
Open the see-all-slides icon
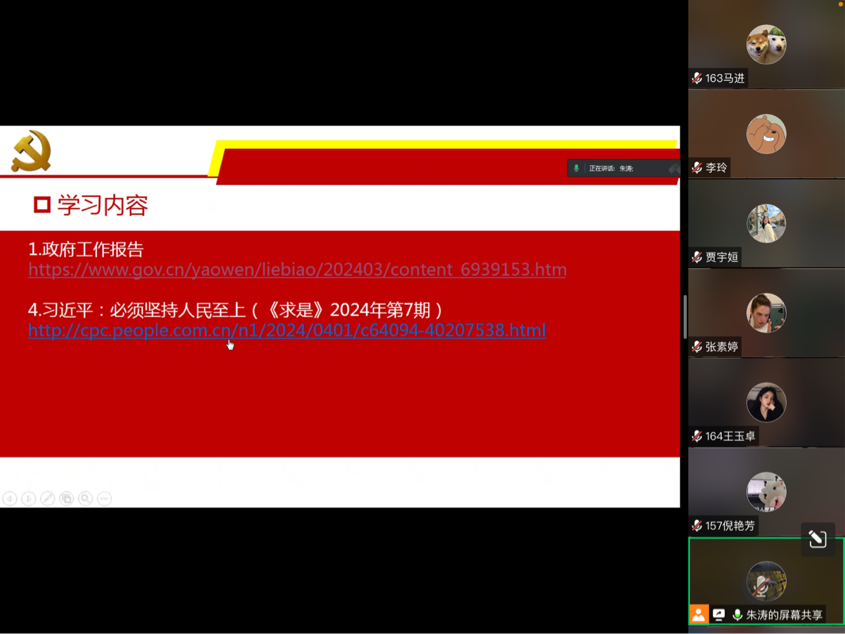point(66,498)
